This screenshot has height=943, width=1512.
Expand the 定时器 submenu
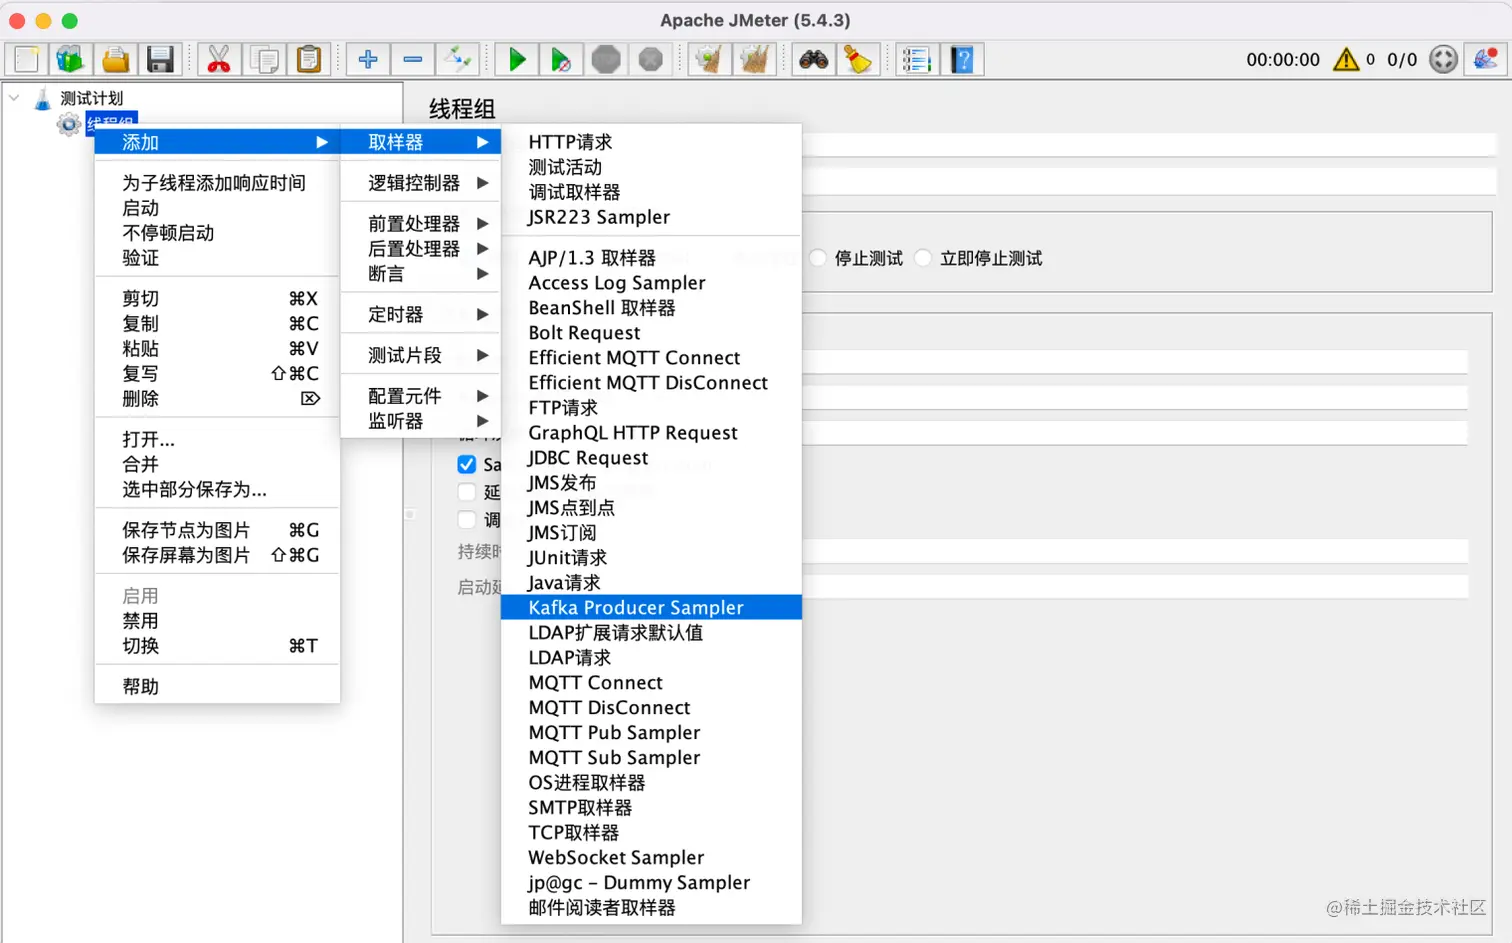421,315
